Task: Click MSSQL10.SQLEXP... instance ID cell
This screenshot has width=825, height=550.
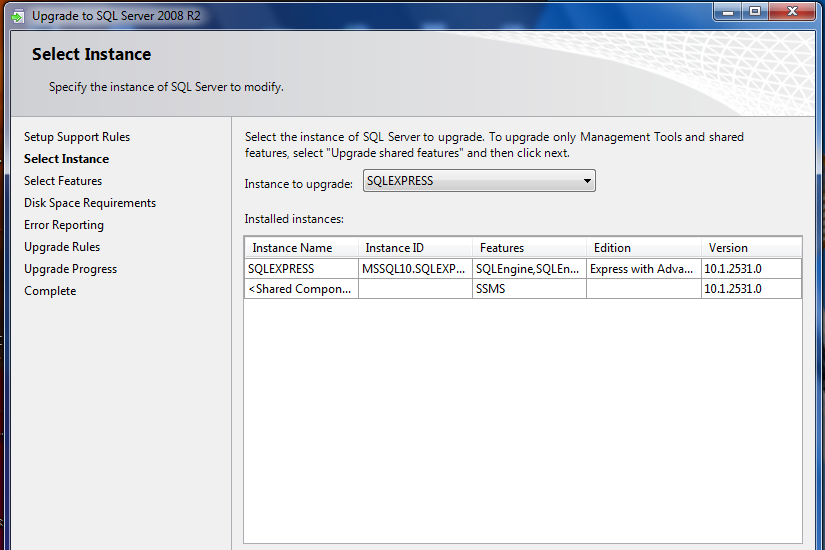Action: click(415, 269)
